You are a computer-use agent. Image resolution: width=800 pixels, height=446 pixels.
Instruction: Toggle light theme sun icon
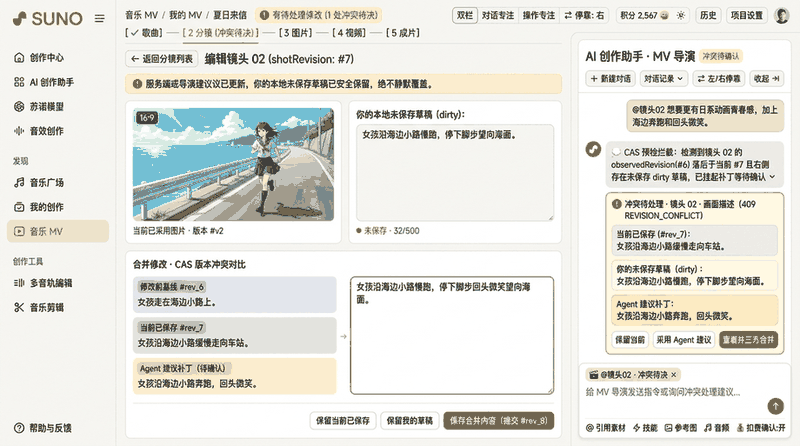point(681,15)
